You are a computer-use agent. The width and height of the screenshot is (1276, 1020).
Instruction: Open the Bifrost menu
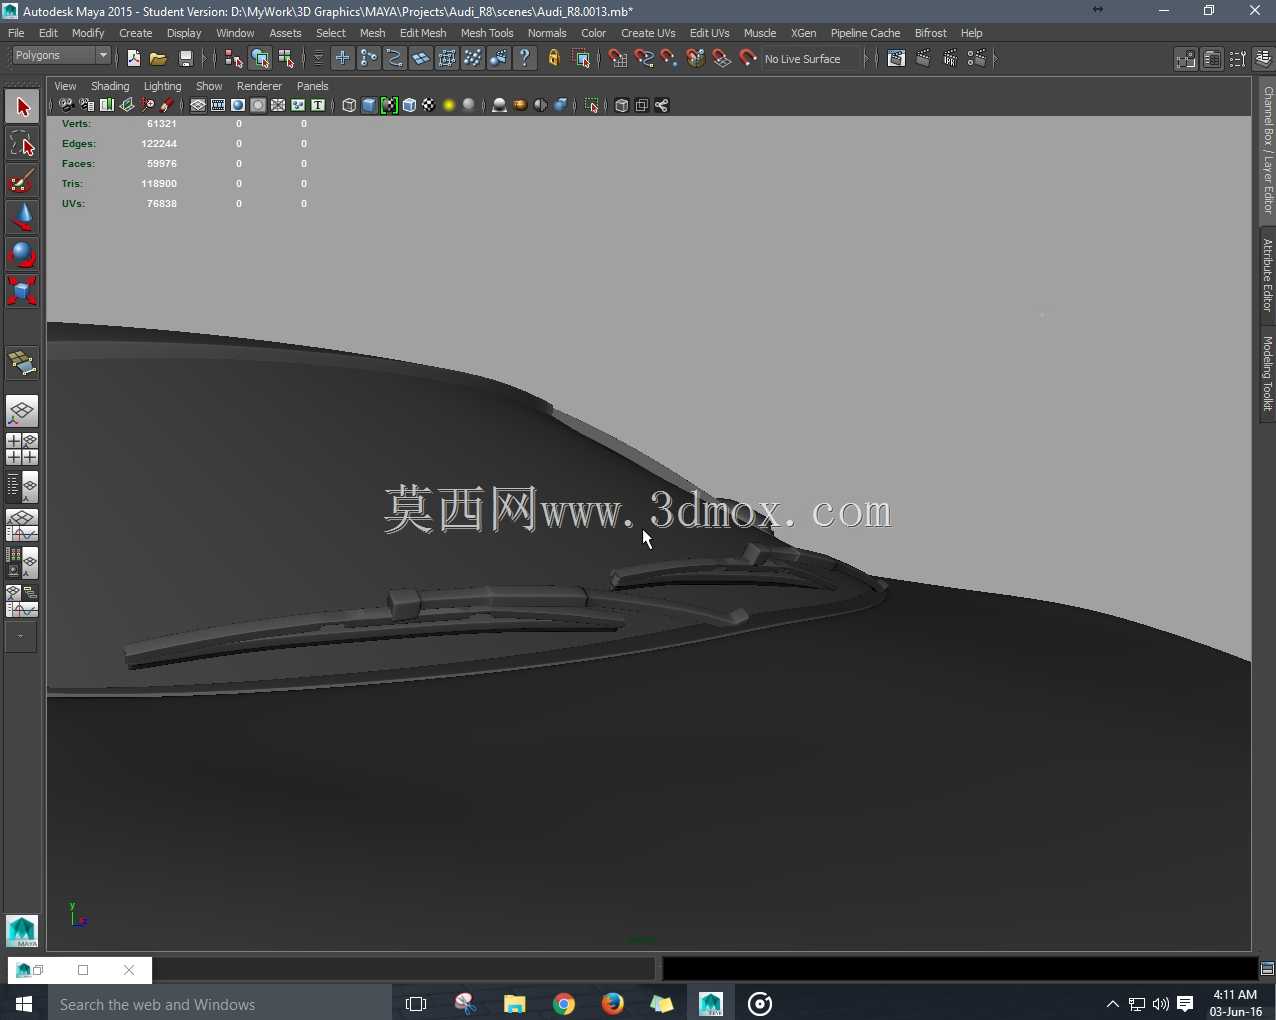931,33
